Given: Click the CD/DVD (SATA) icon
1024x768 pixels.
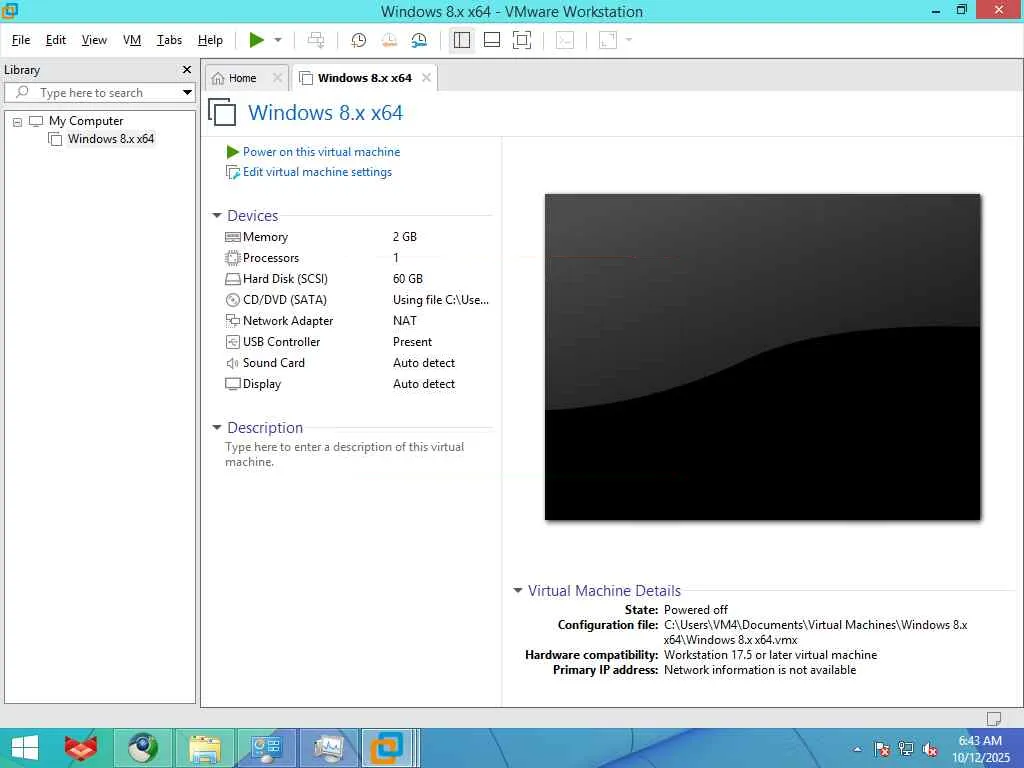Looking at the screenshot, I should (x=232, y=300).
